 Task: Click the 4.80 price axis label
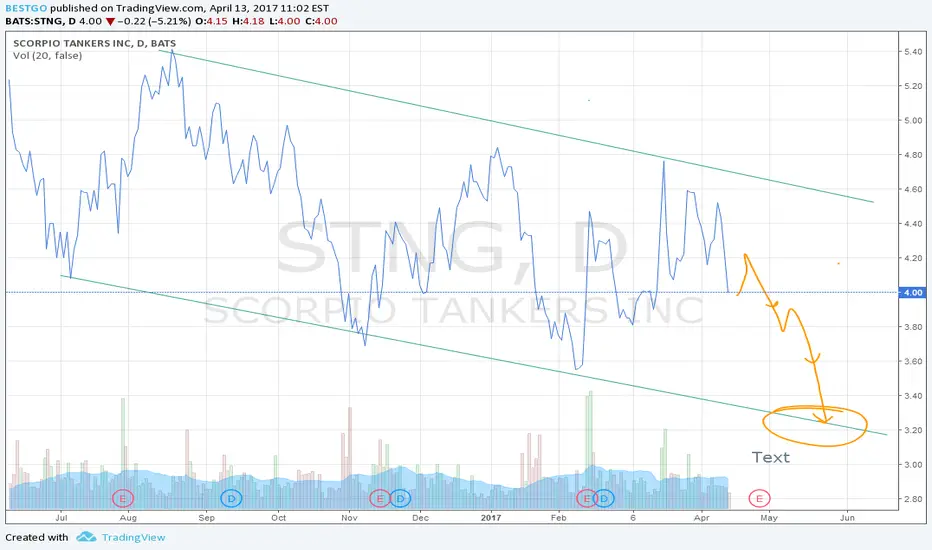pyautogui.click(x=914, y=155)
